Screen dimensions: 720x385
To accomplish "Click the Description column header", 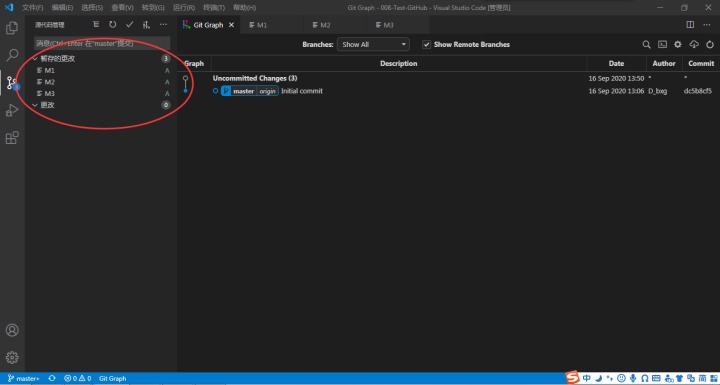I will pos(399,63).
